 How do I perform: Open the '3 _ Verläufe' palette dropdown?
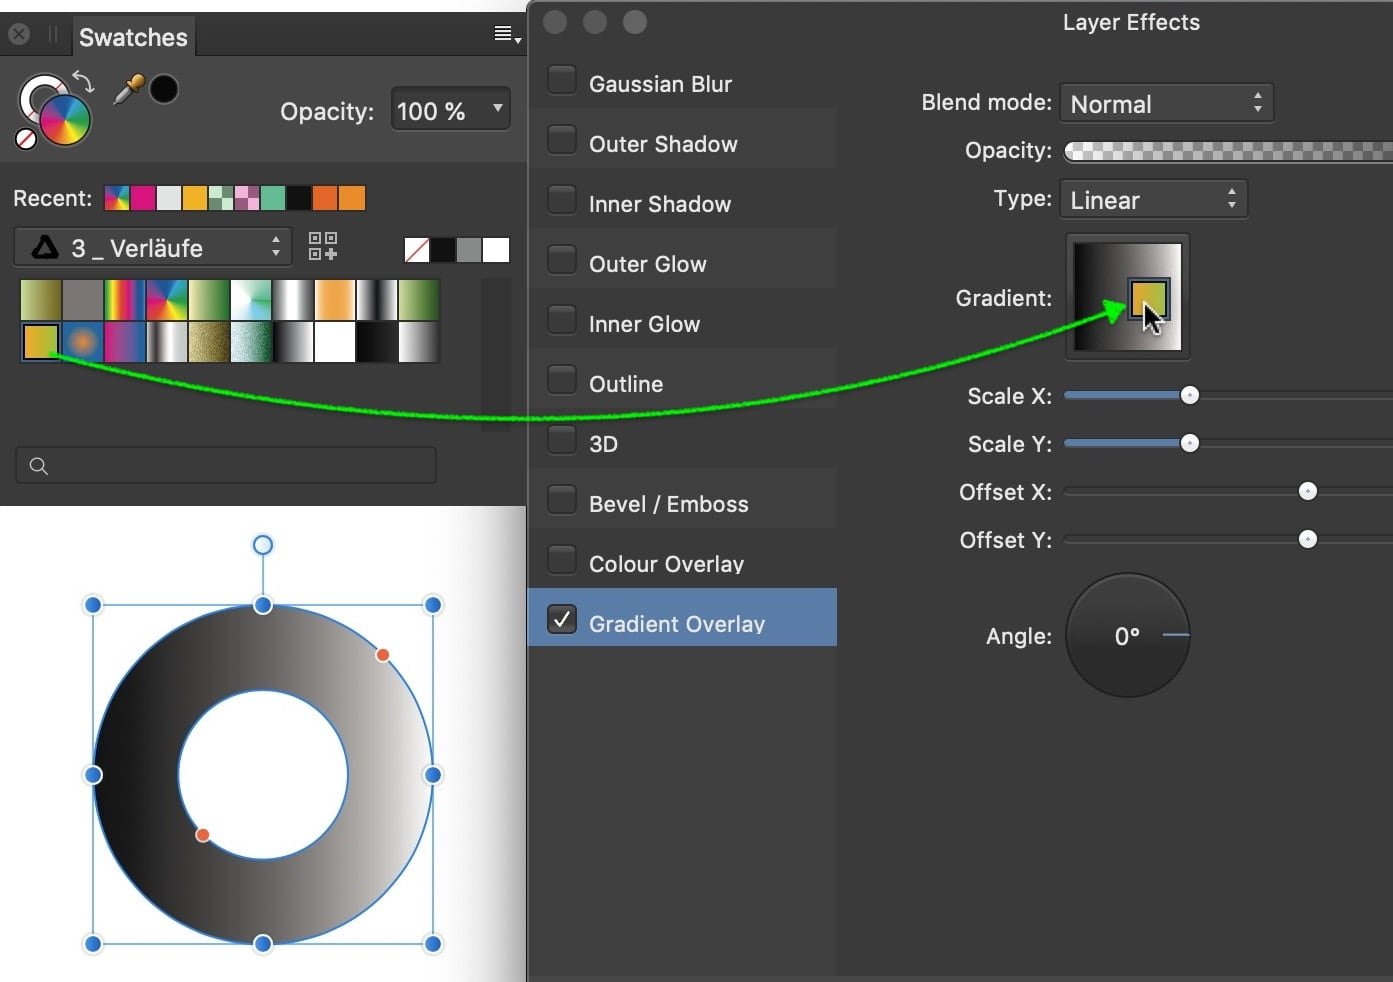point(152,247)
